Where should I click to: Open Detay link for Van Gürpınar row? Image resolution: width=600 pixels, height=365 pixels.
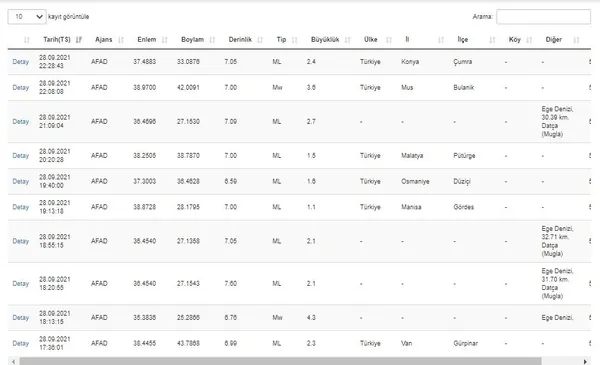click(x=21, y=344)
